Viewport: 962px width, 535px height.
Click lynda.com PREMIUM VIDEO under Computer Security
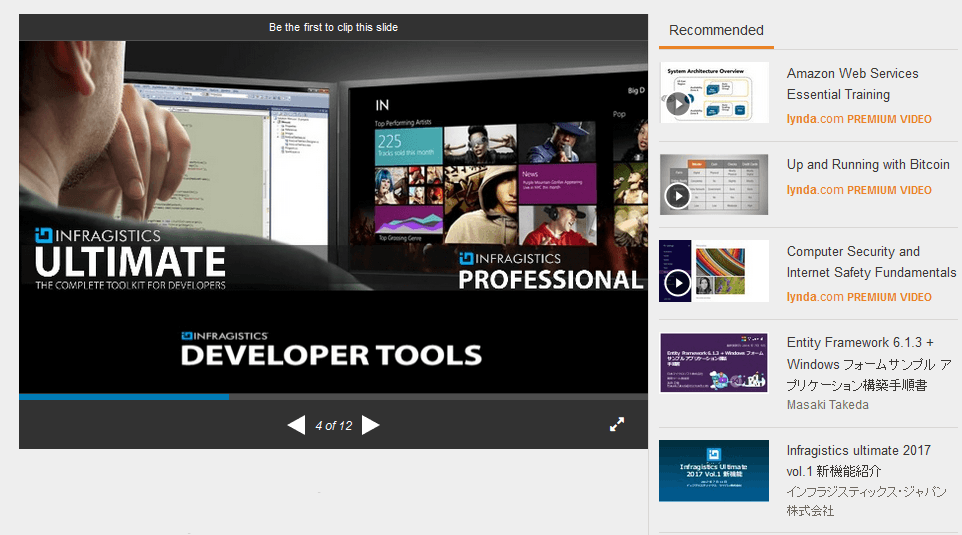[859, 297]
